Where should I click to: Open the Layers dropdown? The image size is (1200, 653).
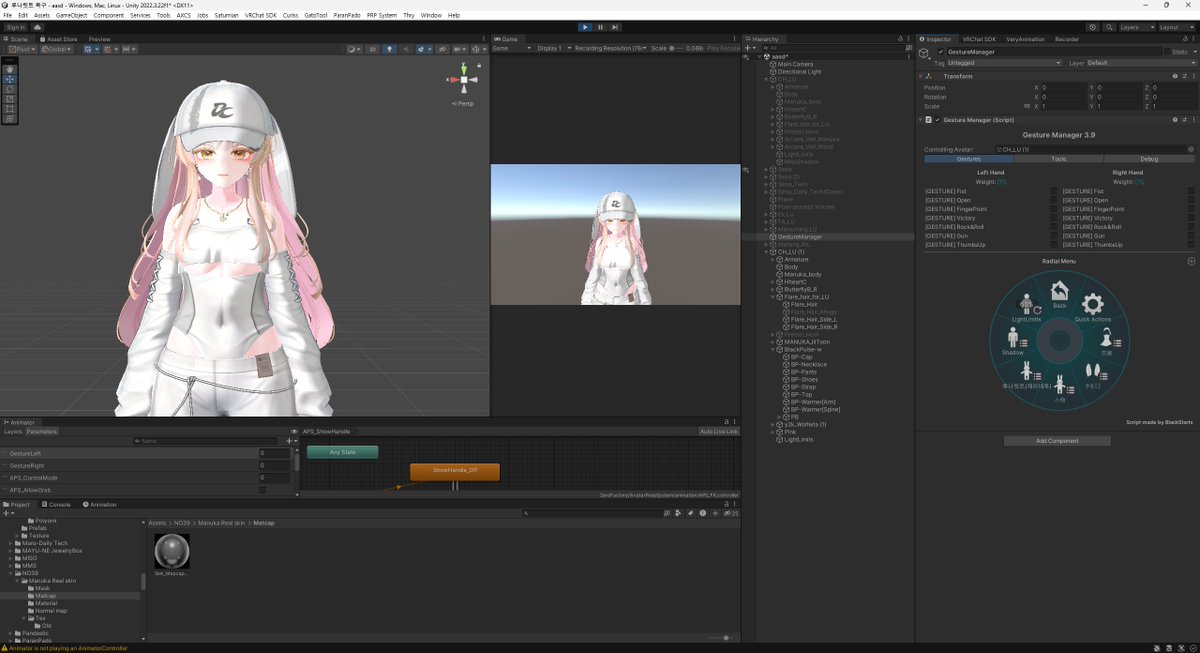[1135, 27]
